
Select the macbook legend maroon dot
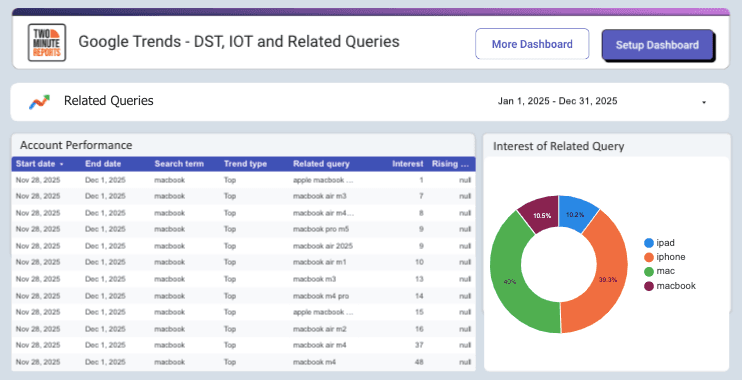tap(649, 286)
